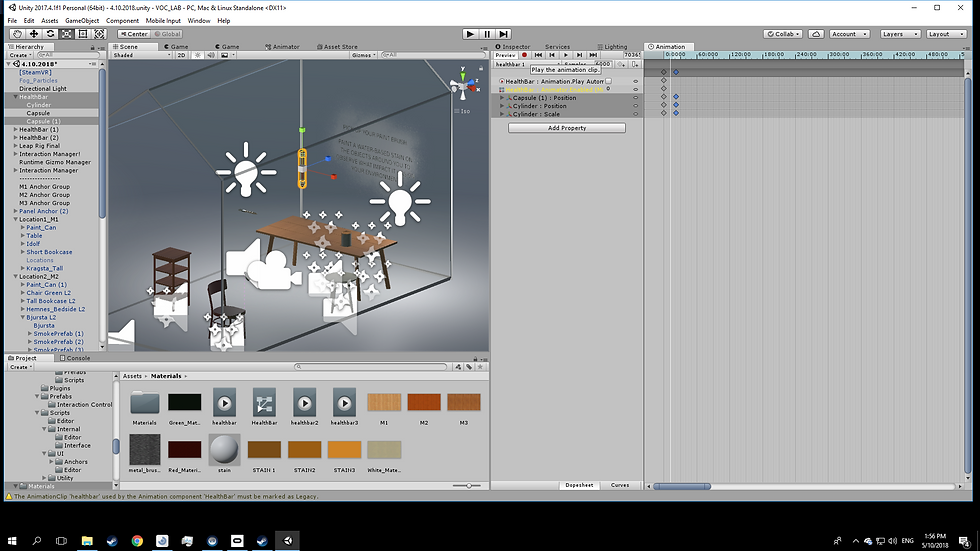
Task: Select the Hand tool in toolbar
Action: pos(17,34)
